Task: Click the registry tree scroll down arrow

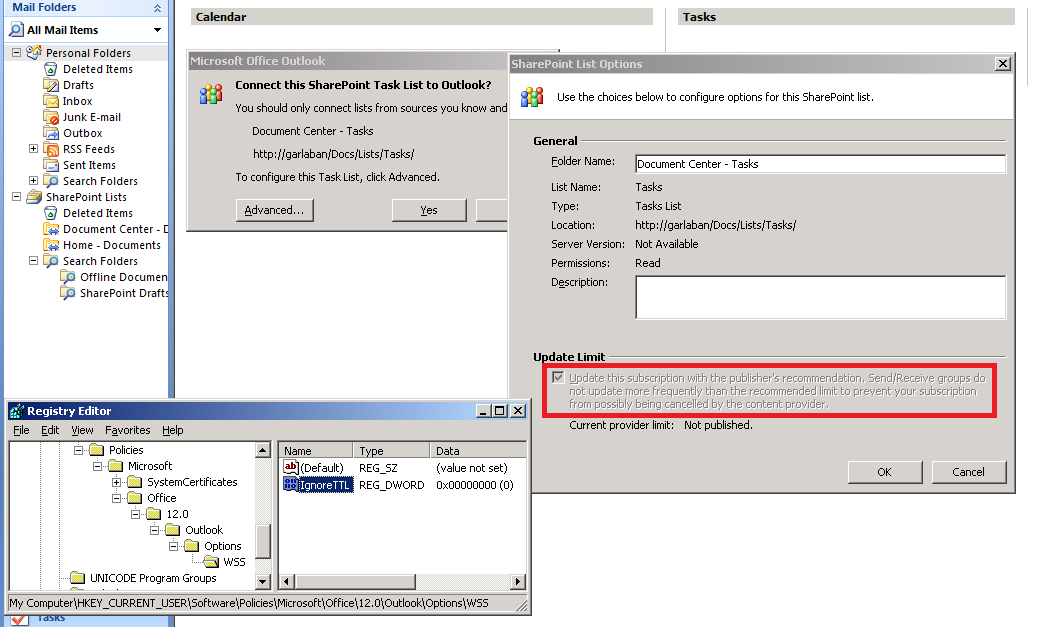Action: pyautogui.click(x=263, y=581)
